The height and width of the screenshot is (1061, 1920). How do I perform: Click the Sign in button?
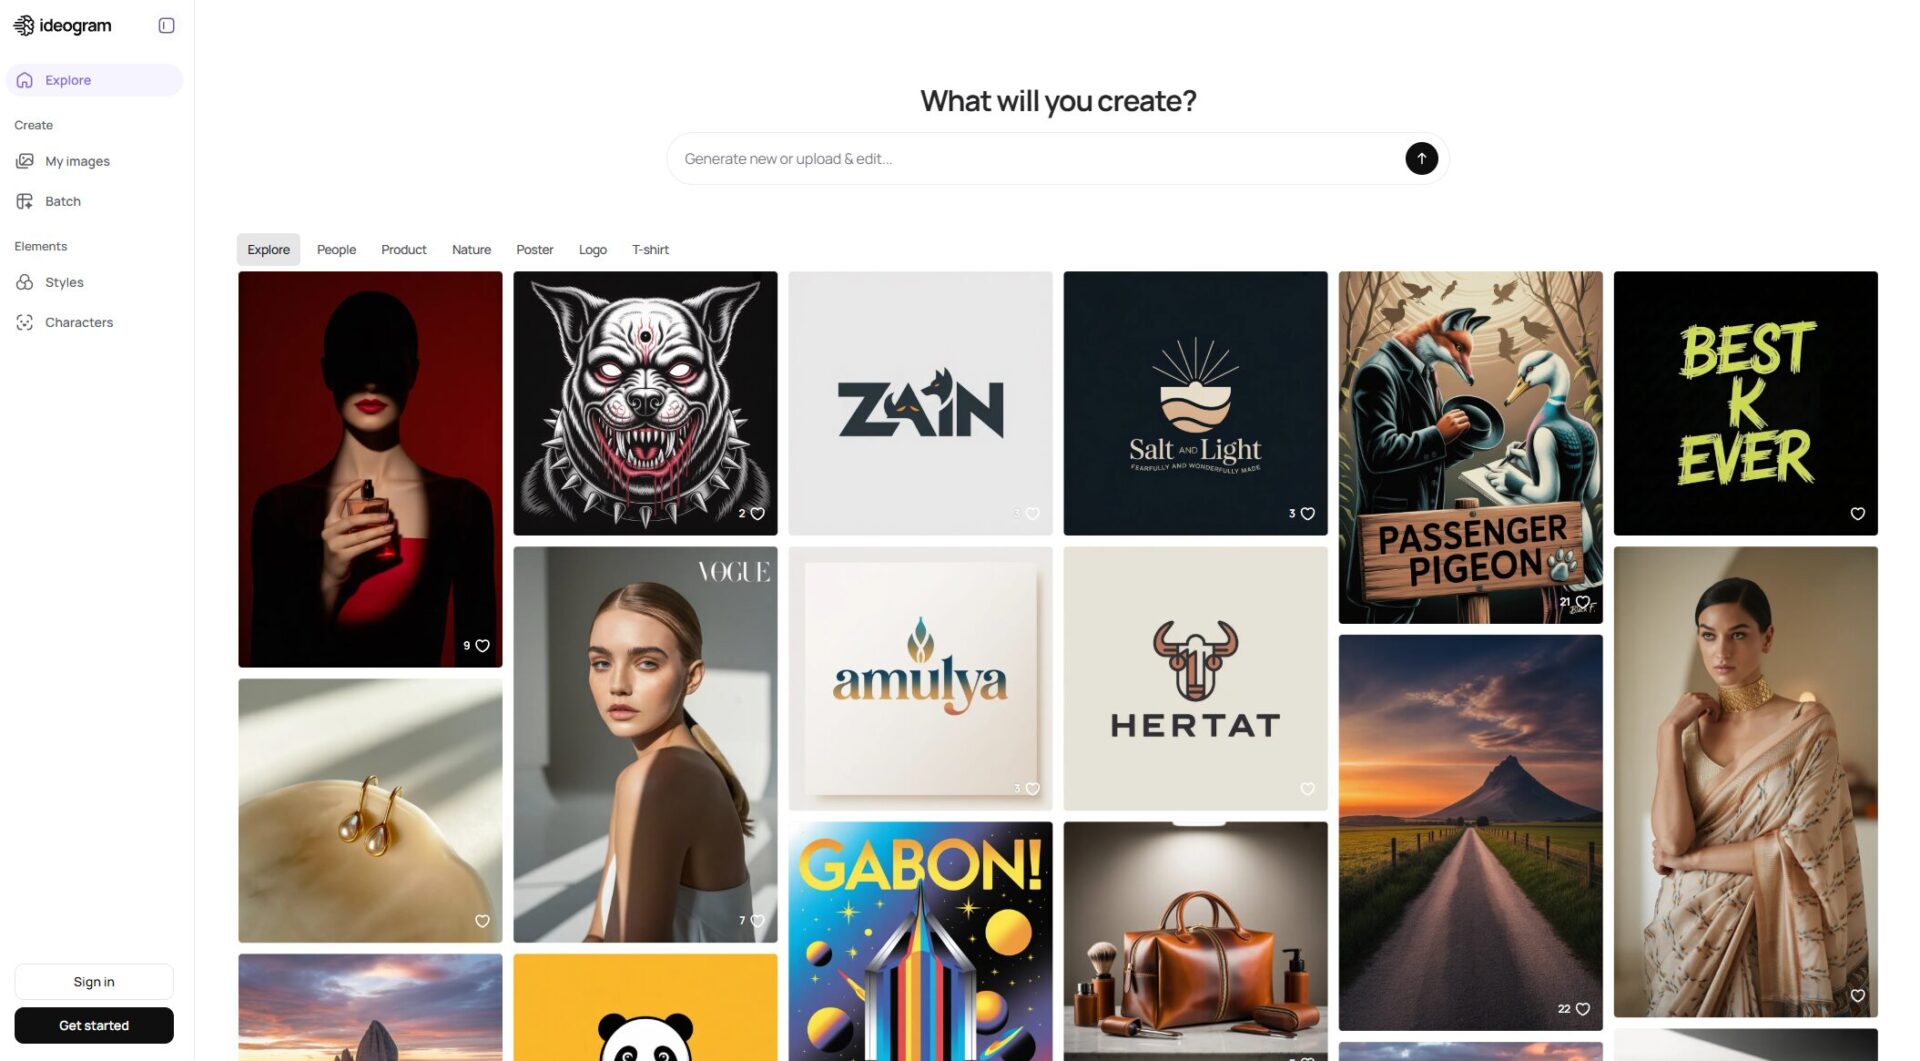(94, 982)
